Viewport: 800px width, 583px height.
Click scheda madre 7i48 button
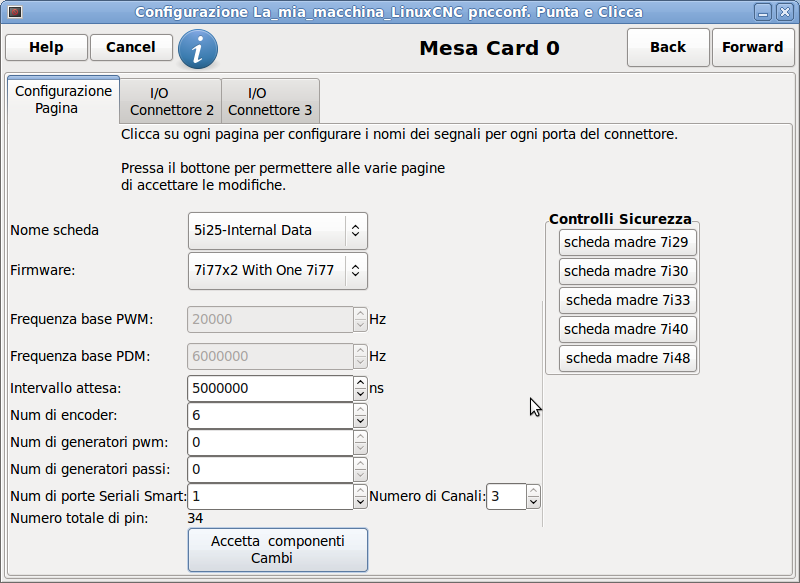tap(628, 359)
